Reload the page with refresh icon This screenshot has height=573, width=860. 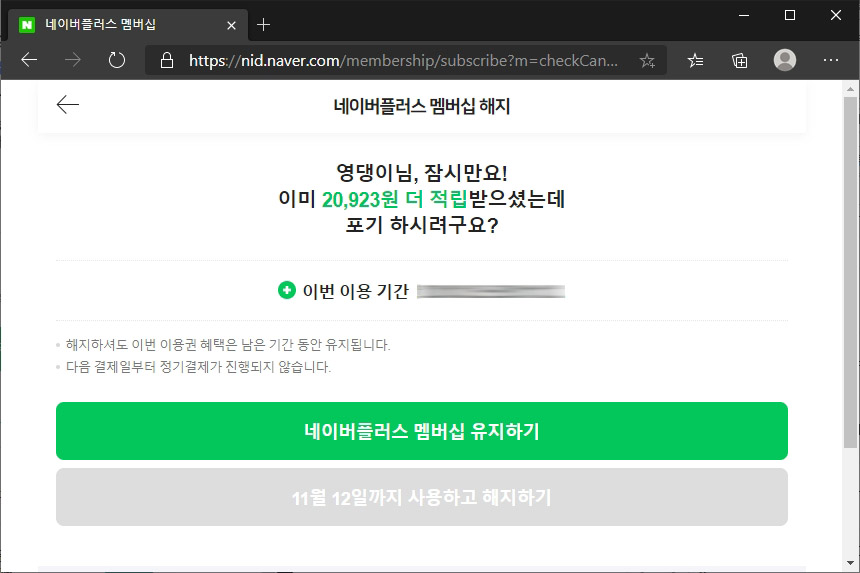pyautogui.click(x=116, y=60)
